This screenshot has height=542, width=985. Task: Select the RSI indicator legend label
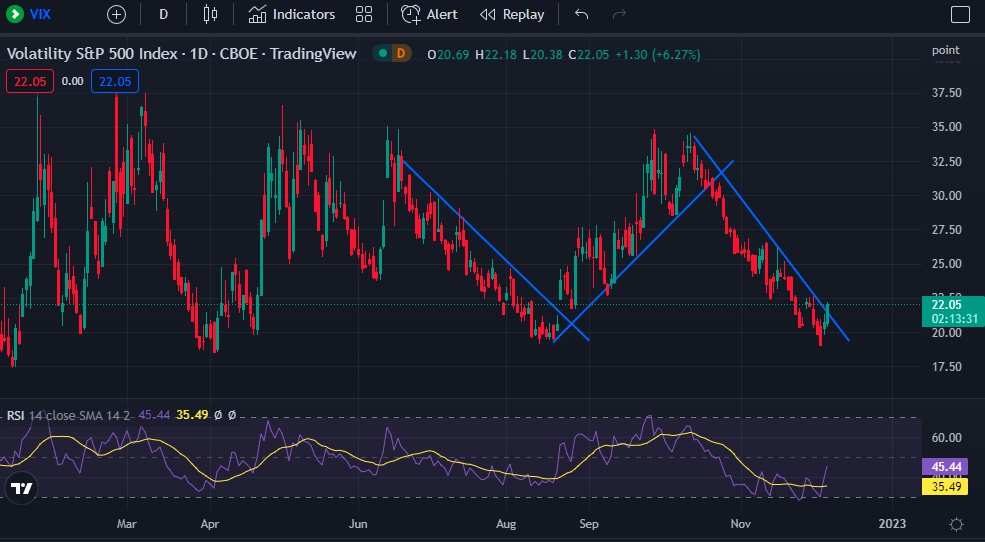[x=16, y=415]
